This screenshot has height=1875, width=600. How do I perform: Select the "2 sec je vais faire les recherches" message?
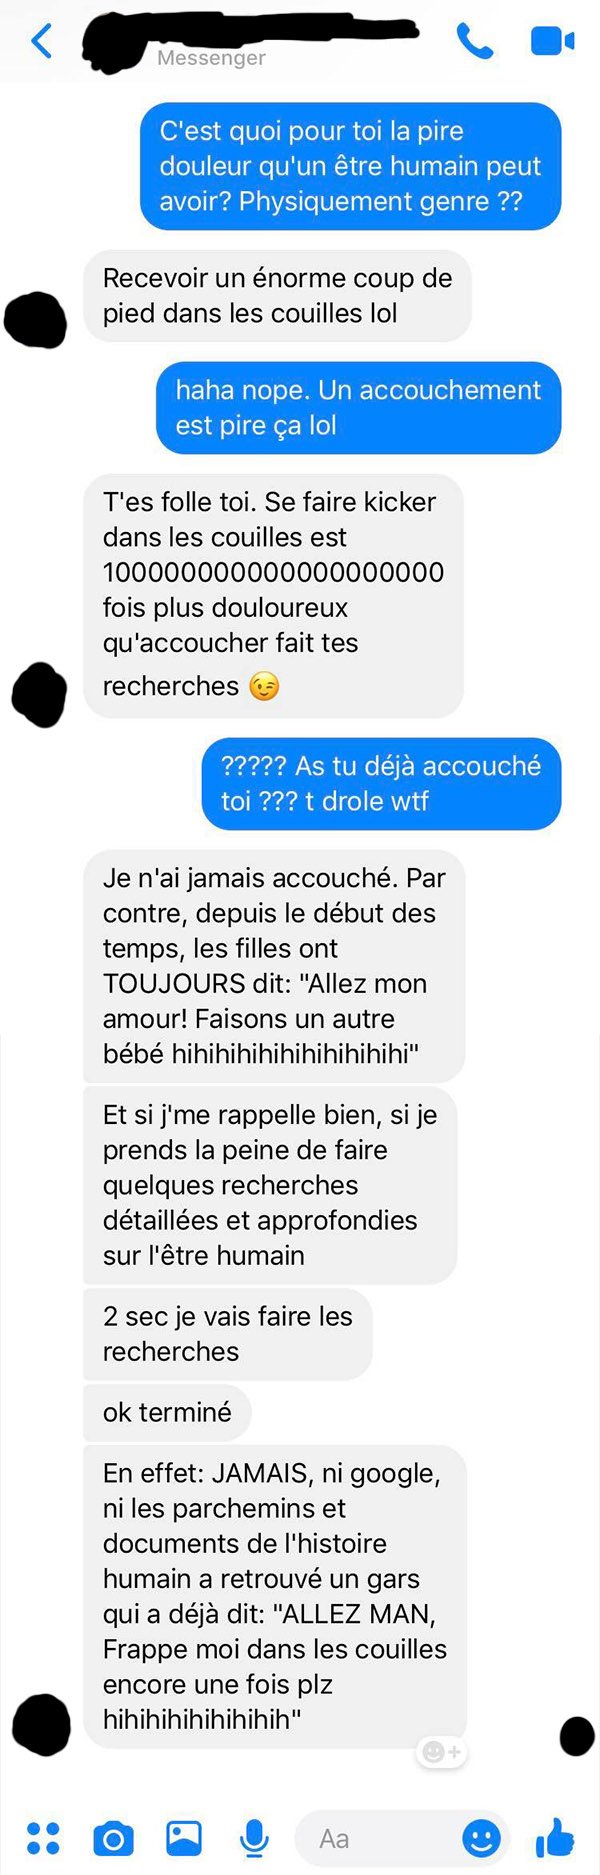tap(228, 1334)
